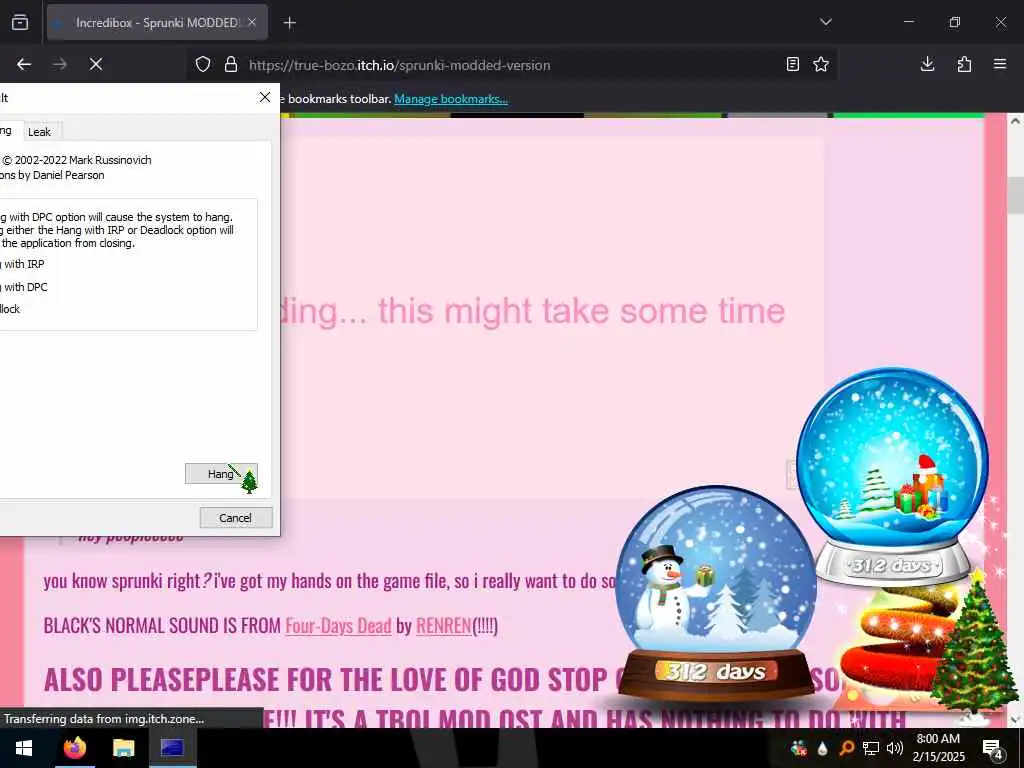1024x768 pixels.
Task: Click the white droplet tray icon
Action: [x=822, y=748]
